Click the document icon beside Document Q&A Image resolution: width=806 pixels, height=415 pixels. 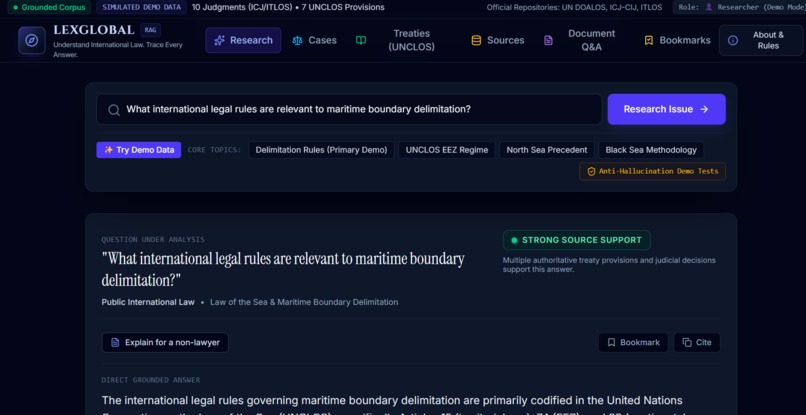coord(548,40)
